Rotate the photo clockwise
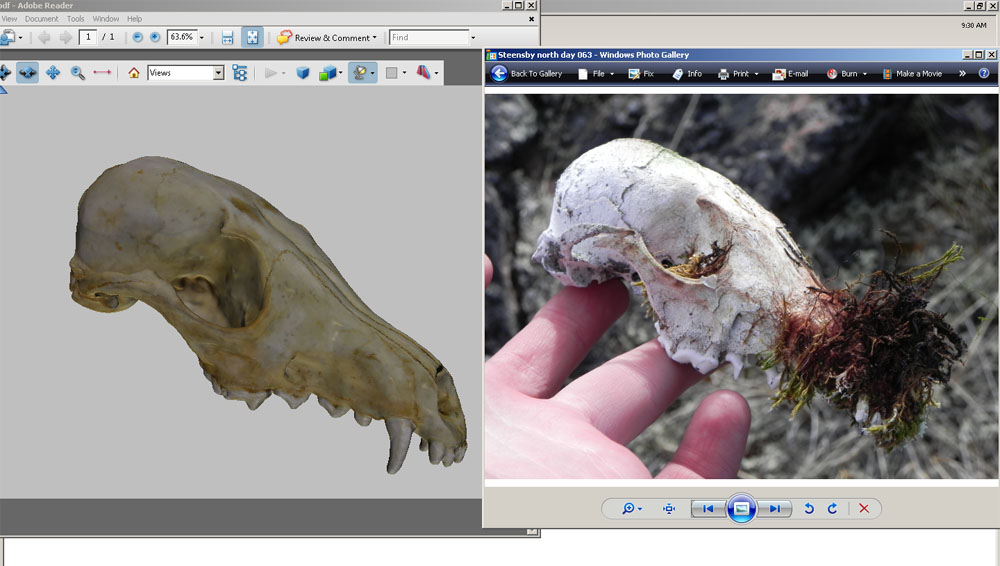 pos(832,509)
